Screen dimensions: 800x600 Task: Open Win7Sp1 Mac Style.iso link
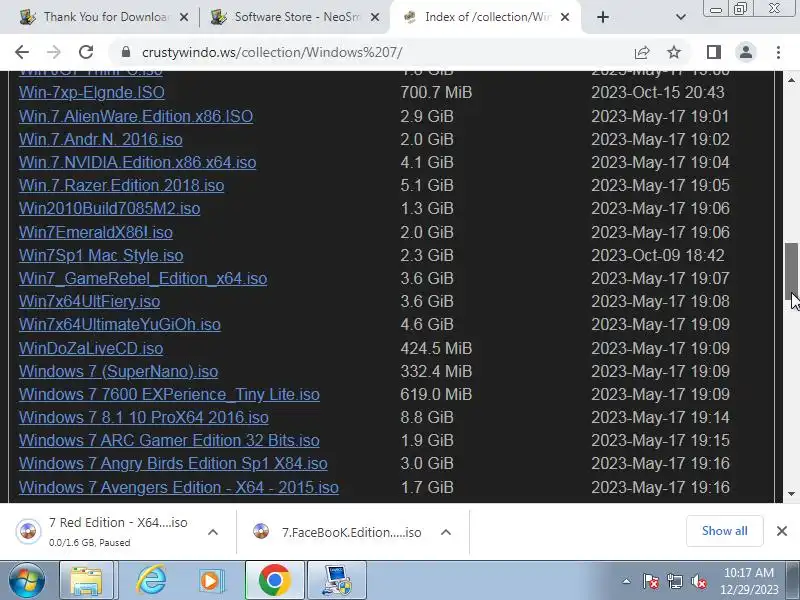pos(101,255)
